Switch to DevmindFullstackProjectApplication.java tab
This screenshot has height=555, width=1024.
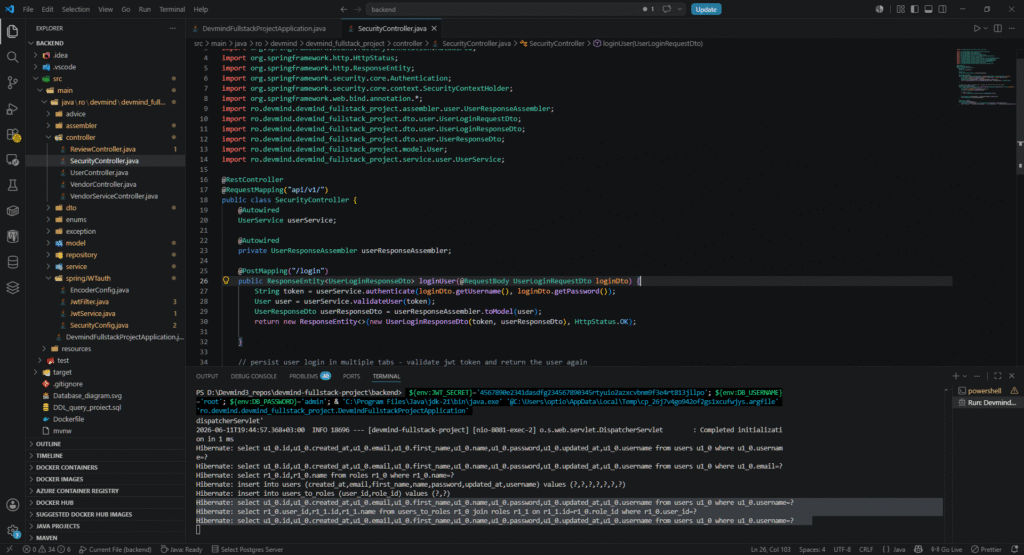[x=263, y=28]
